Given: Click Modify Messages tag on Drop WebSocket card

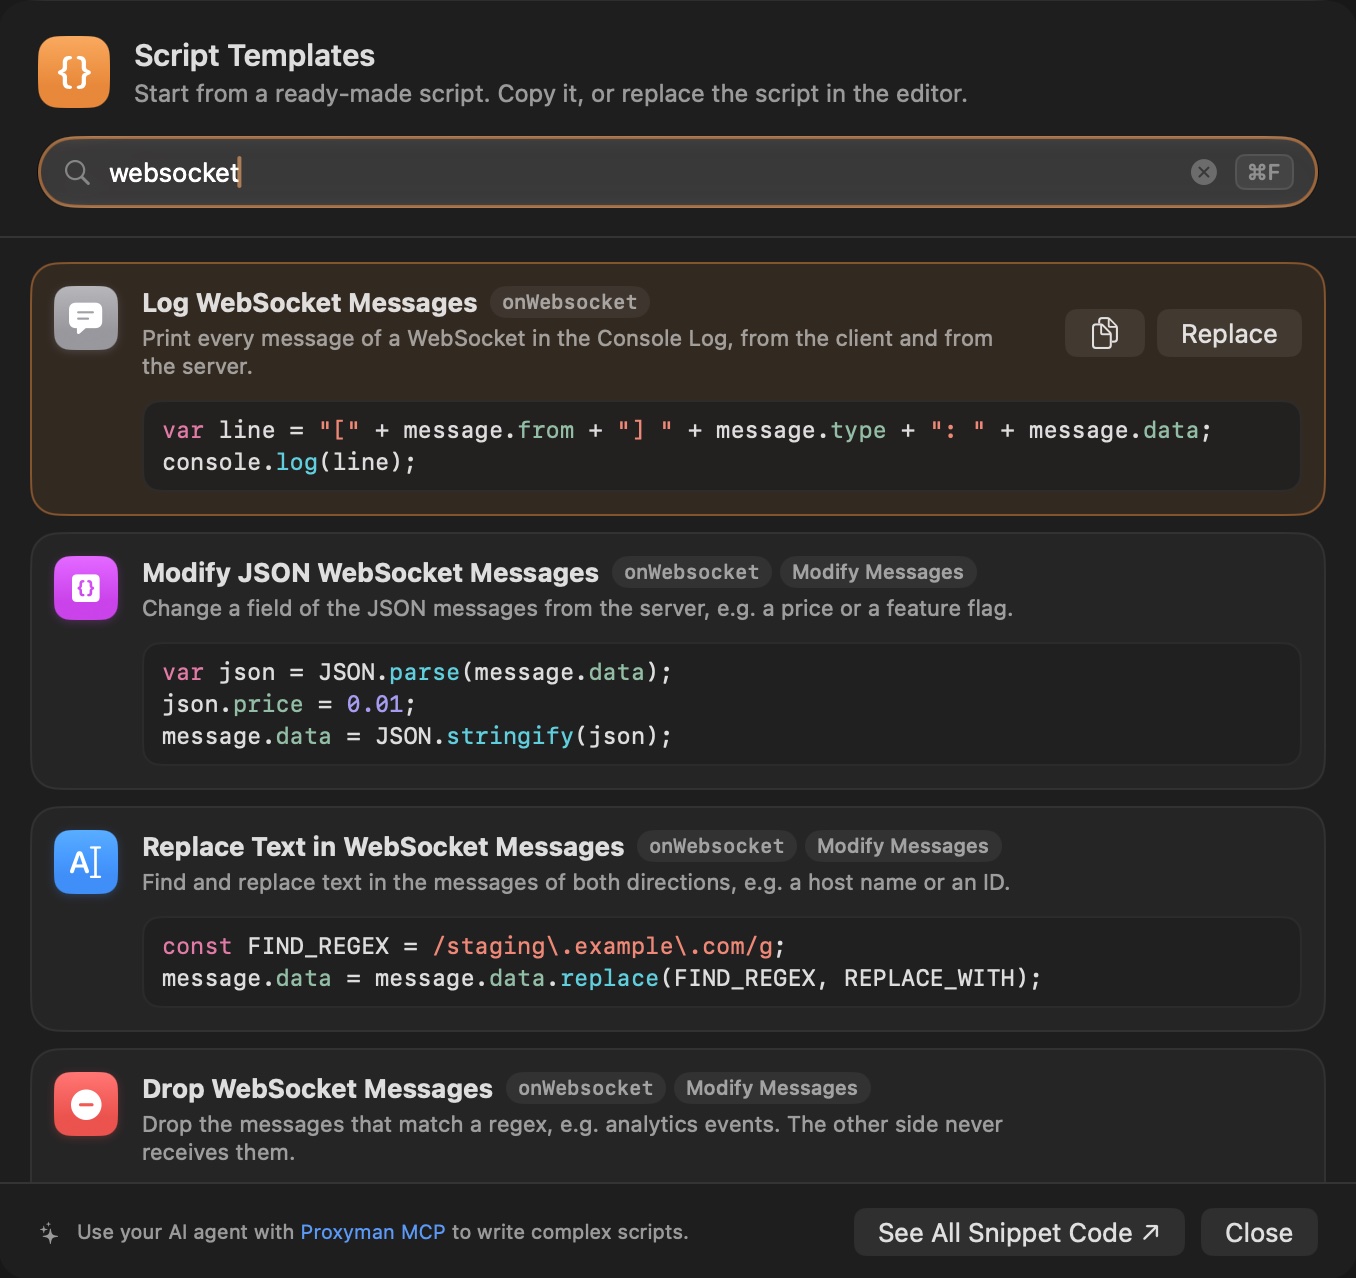Looking at the screenshot, I should tap(771, 1088).
